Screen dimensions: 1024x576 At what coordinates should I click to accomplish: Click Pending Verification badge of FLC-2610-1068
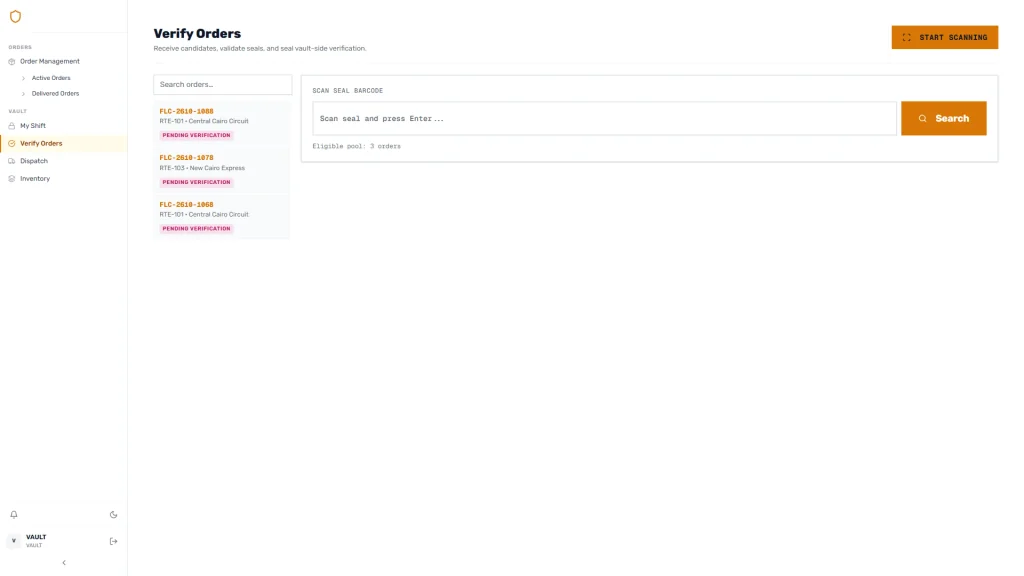click(197, 229)
